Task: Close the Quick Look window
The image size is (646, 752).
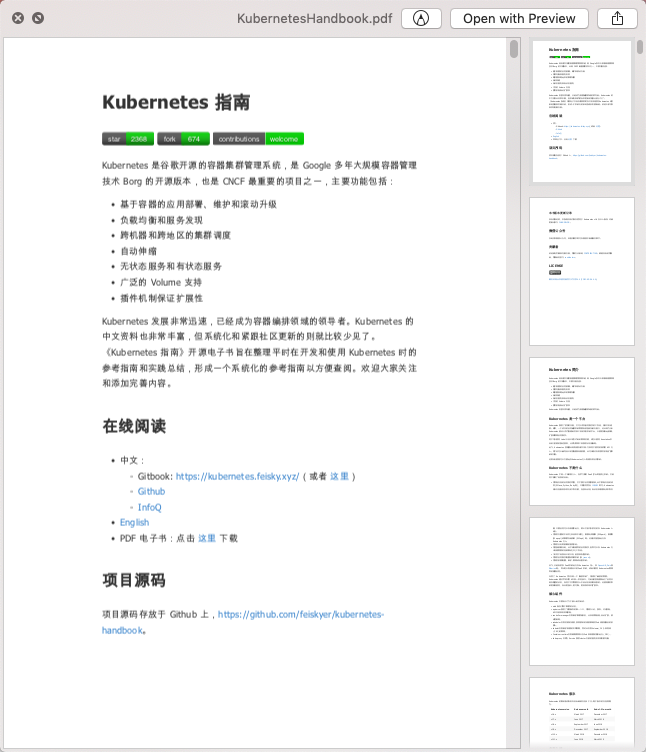Action: pos(18,18)
